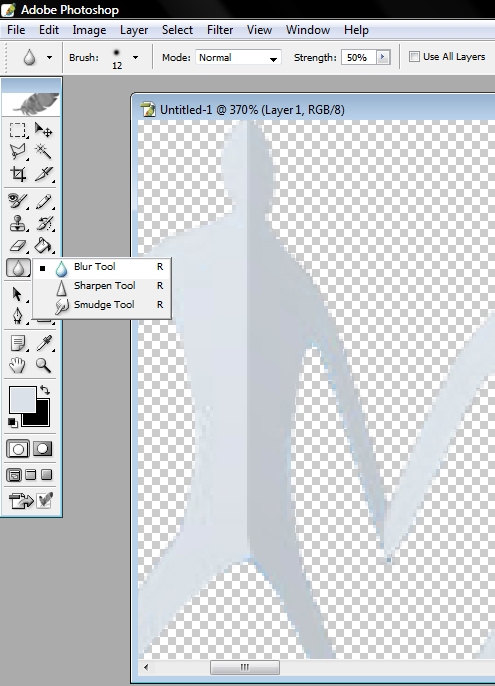The height and width of the screenshot is (686, 495).
Task: Select the Eraser tool
Action: coord(18,245)
